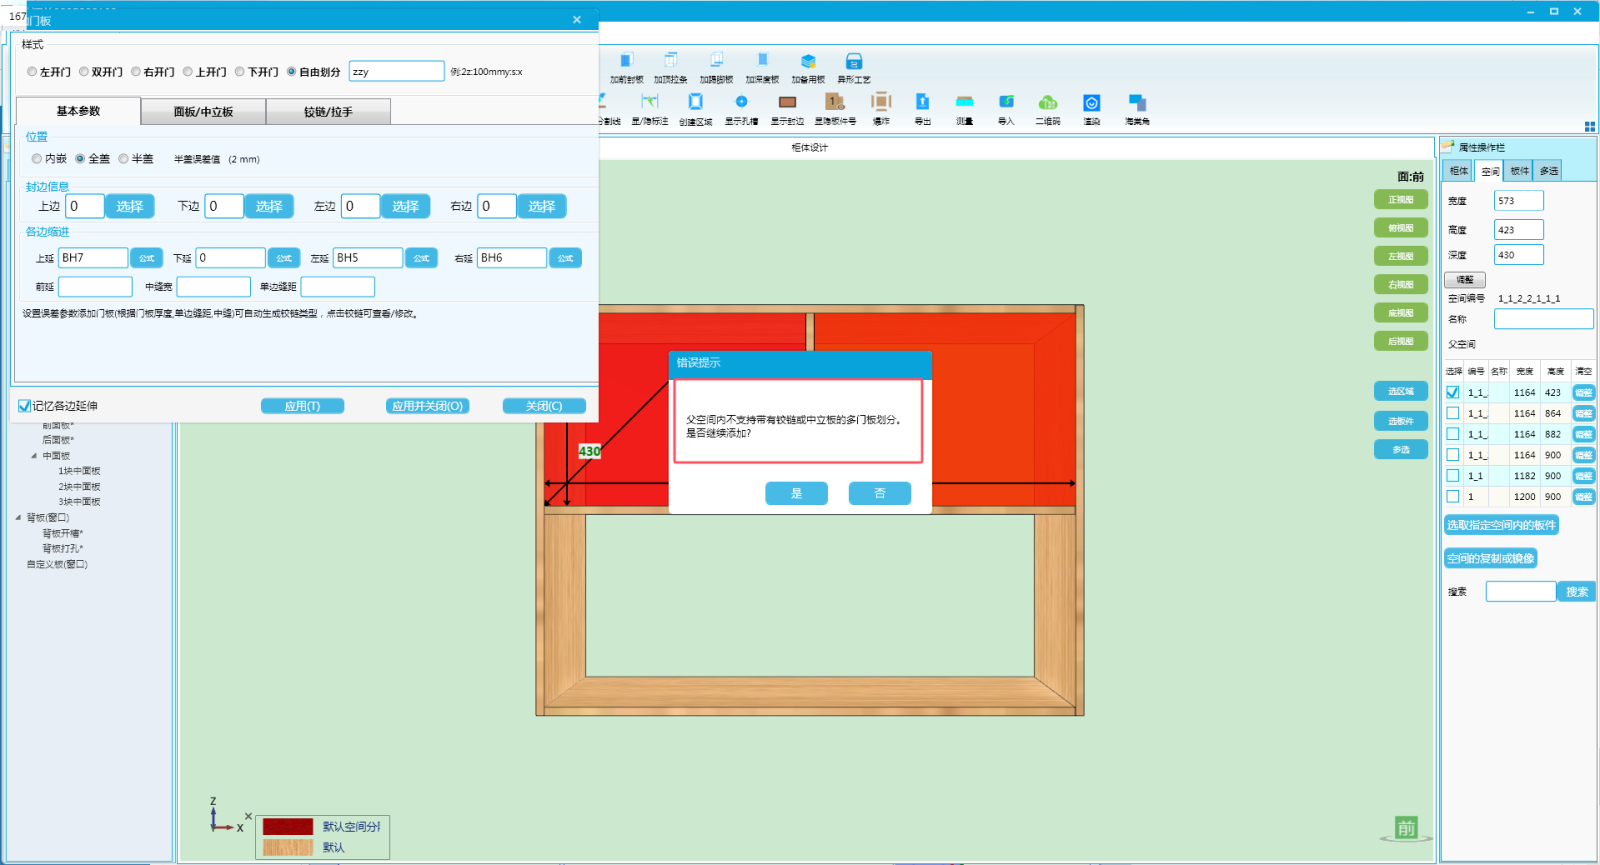Click the 前 view cube icon
Image resolution: width=1600 pixels, height=865 pixels.
click(1407, 828)
